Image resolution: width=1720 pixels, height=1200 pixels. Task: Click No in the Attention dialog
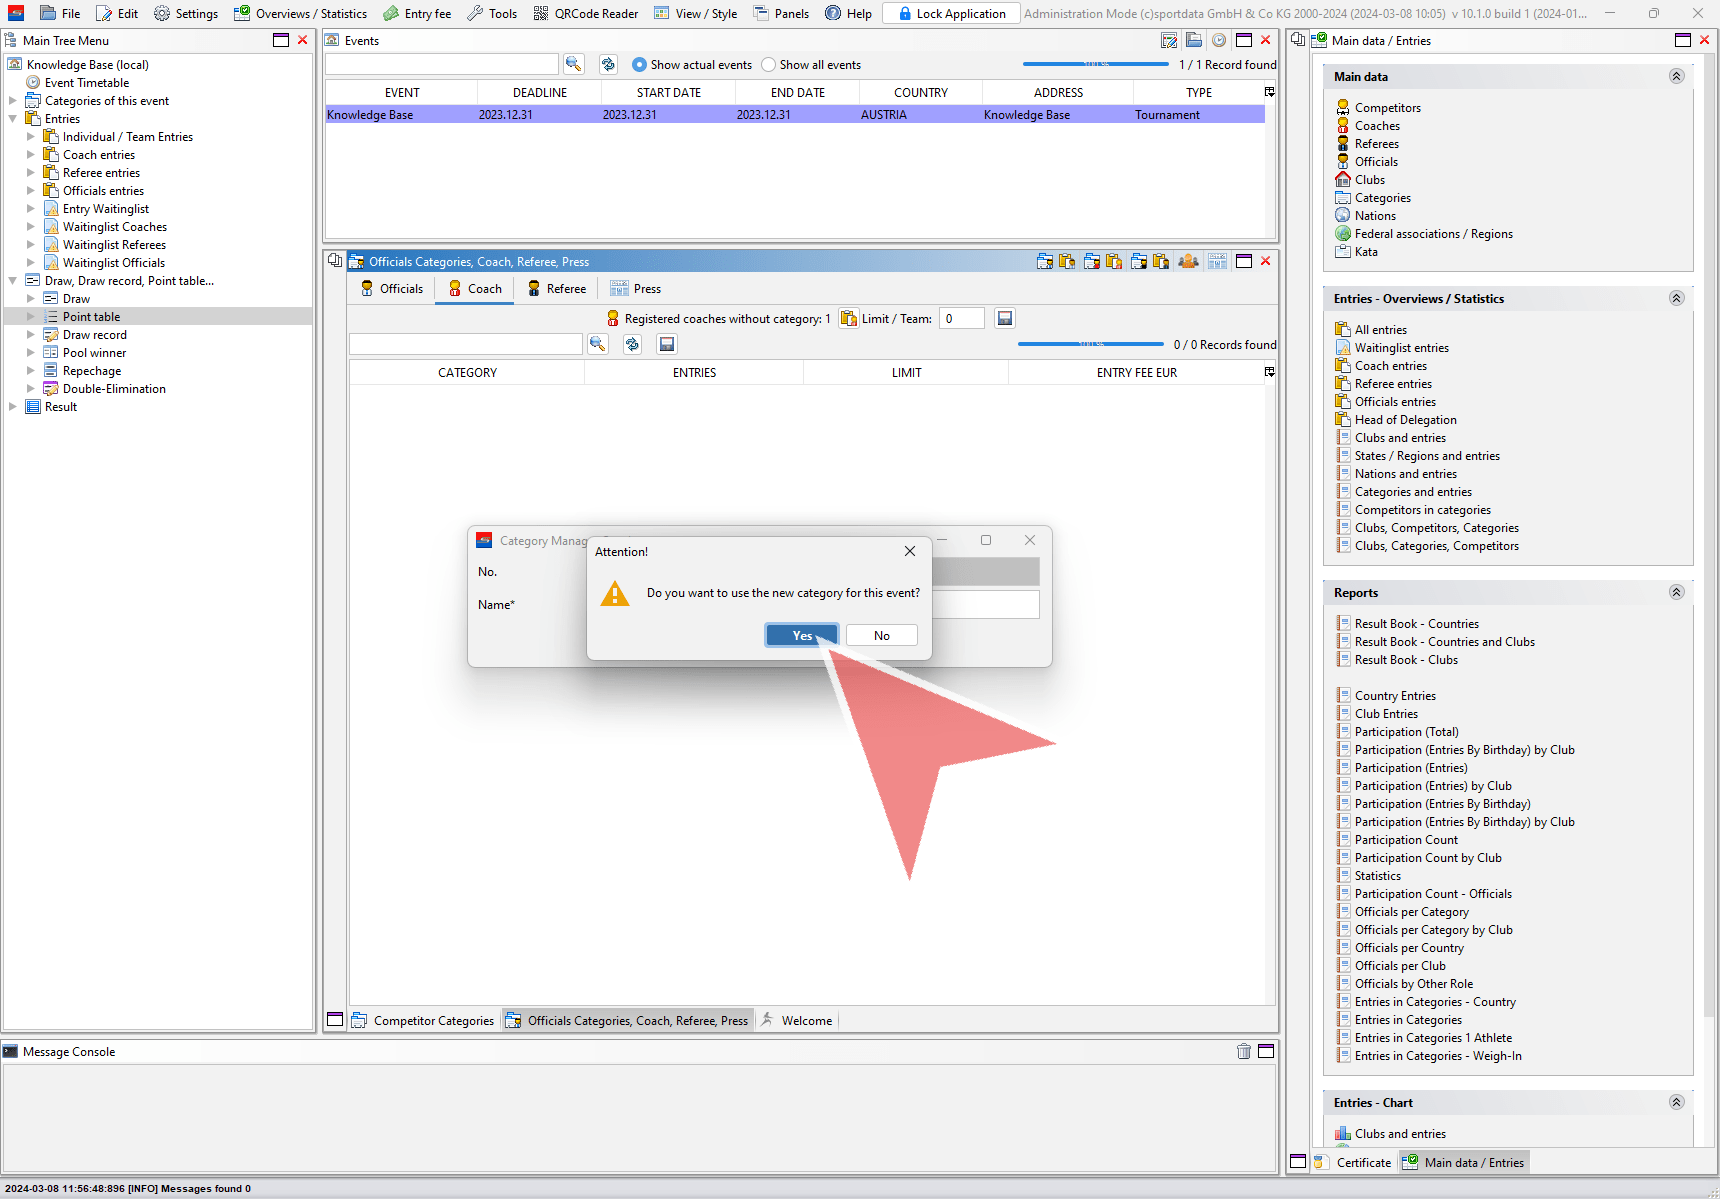pos(881,636)
